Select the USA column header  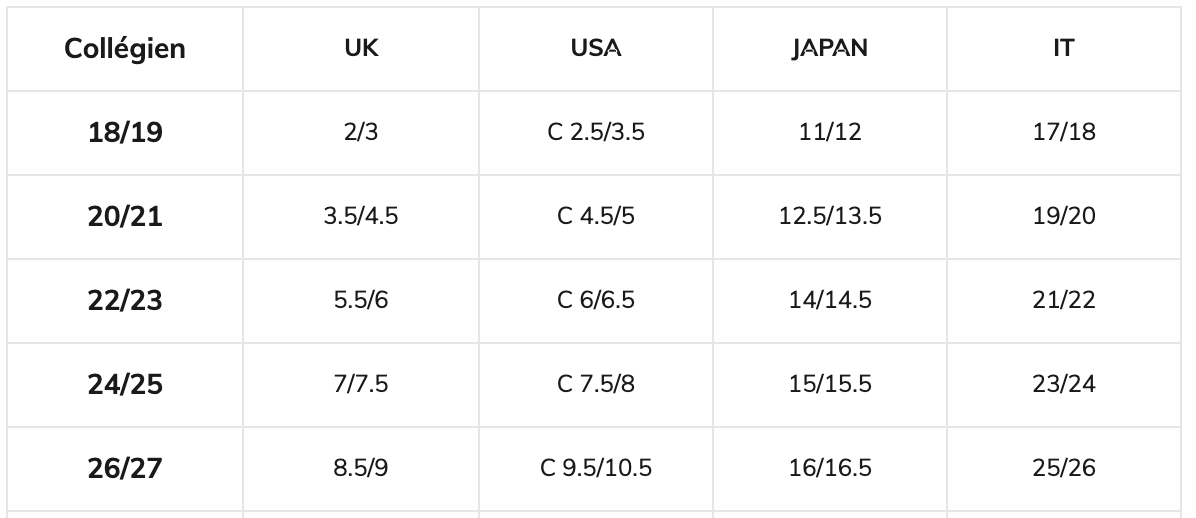click(x=596, y=49)
